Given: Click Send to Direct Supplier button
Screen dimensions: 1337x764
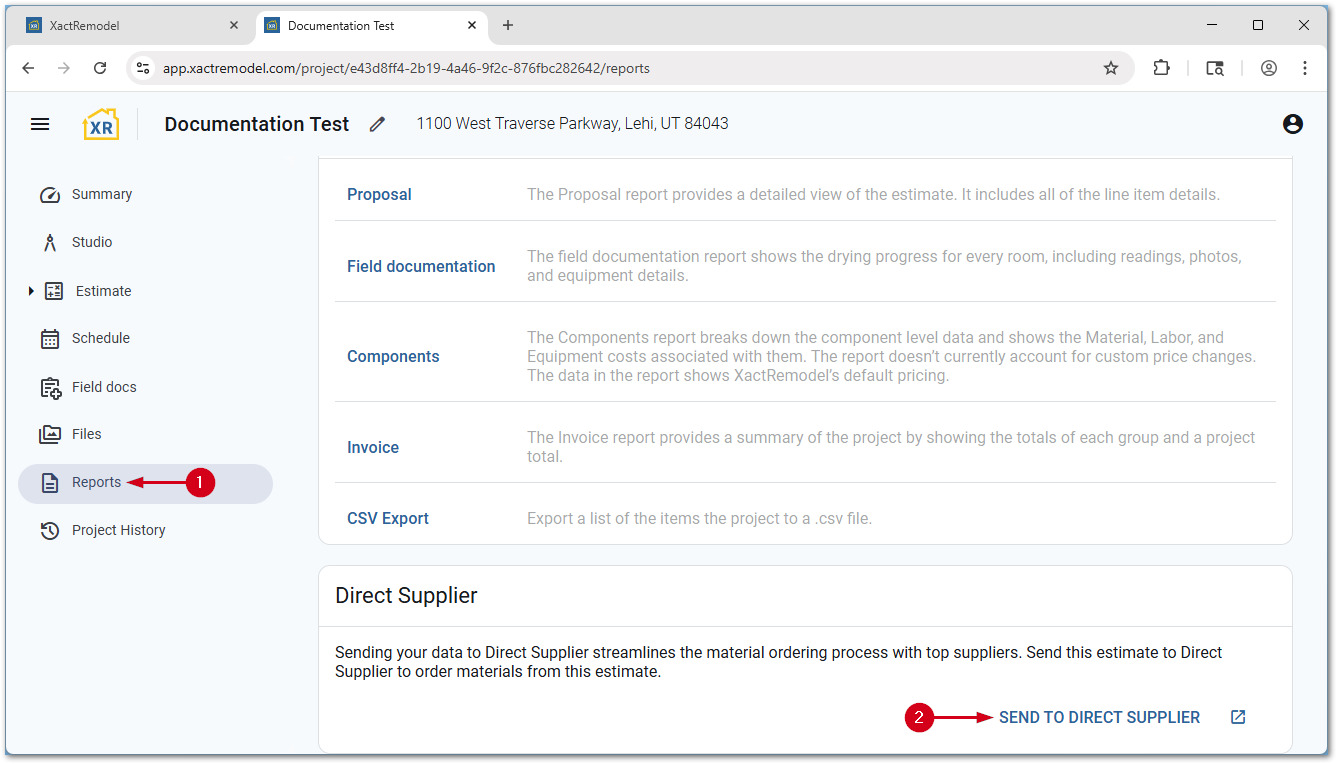Looking at the screenshot, I should [x=1099, y=717].
